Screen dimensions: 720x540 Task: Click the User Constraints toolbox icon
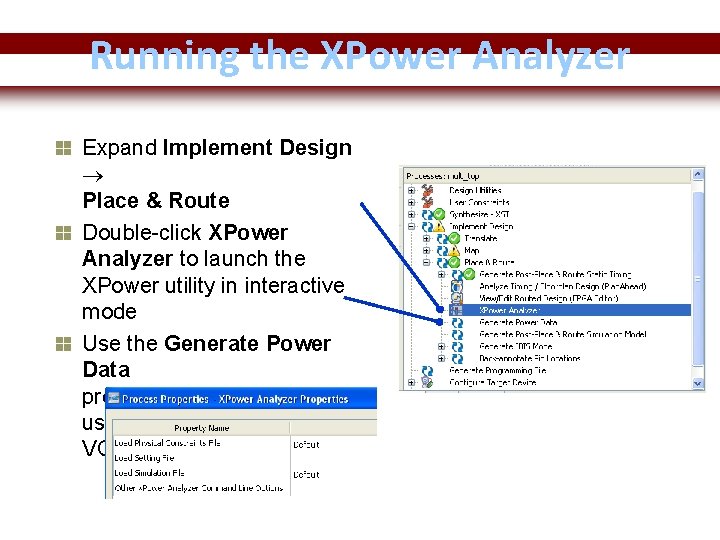click(x=428, y=202)
